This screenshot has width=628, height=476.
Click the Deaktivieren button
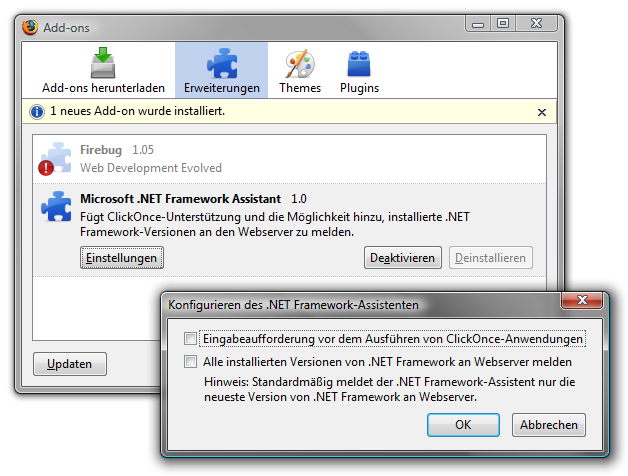tap(402, 258)
